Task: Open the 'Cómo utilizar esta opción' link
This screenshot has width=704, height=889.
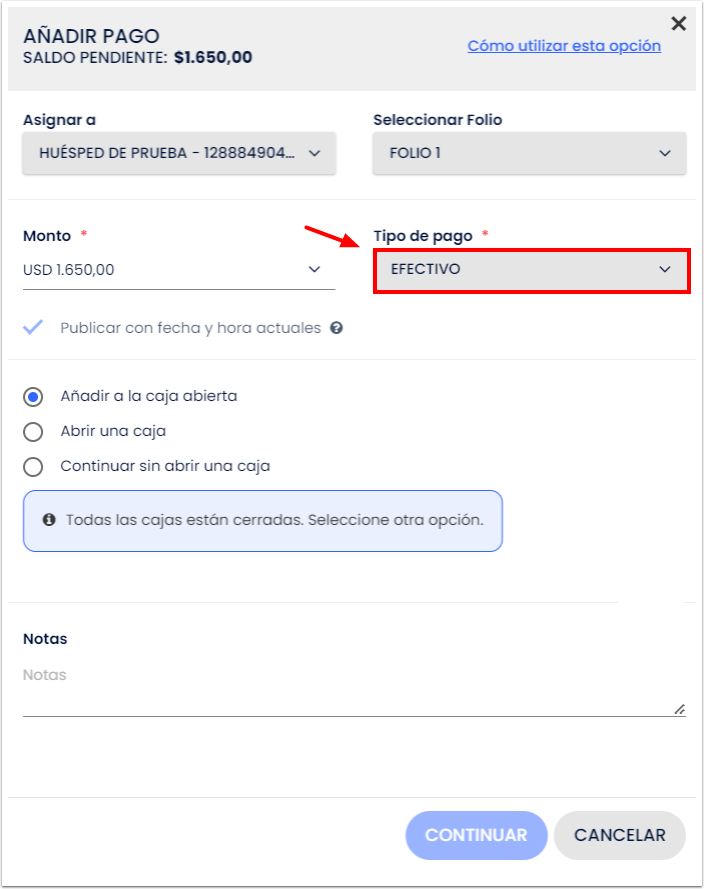Action: (564, 46)
